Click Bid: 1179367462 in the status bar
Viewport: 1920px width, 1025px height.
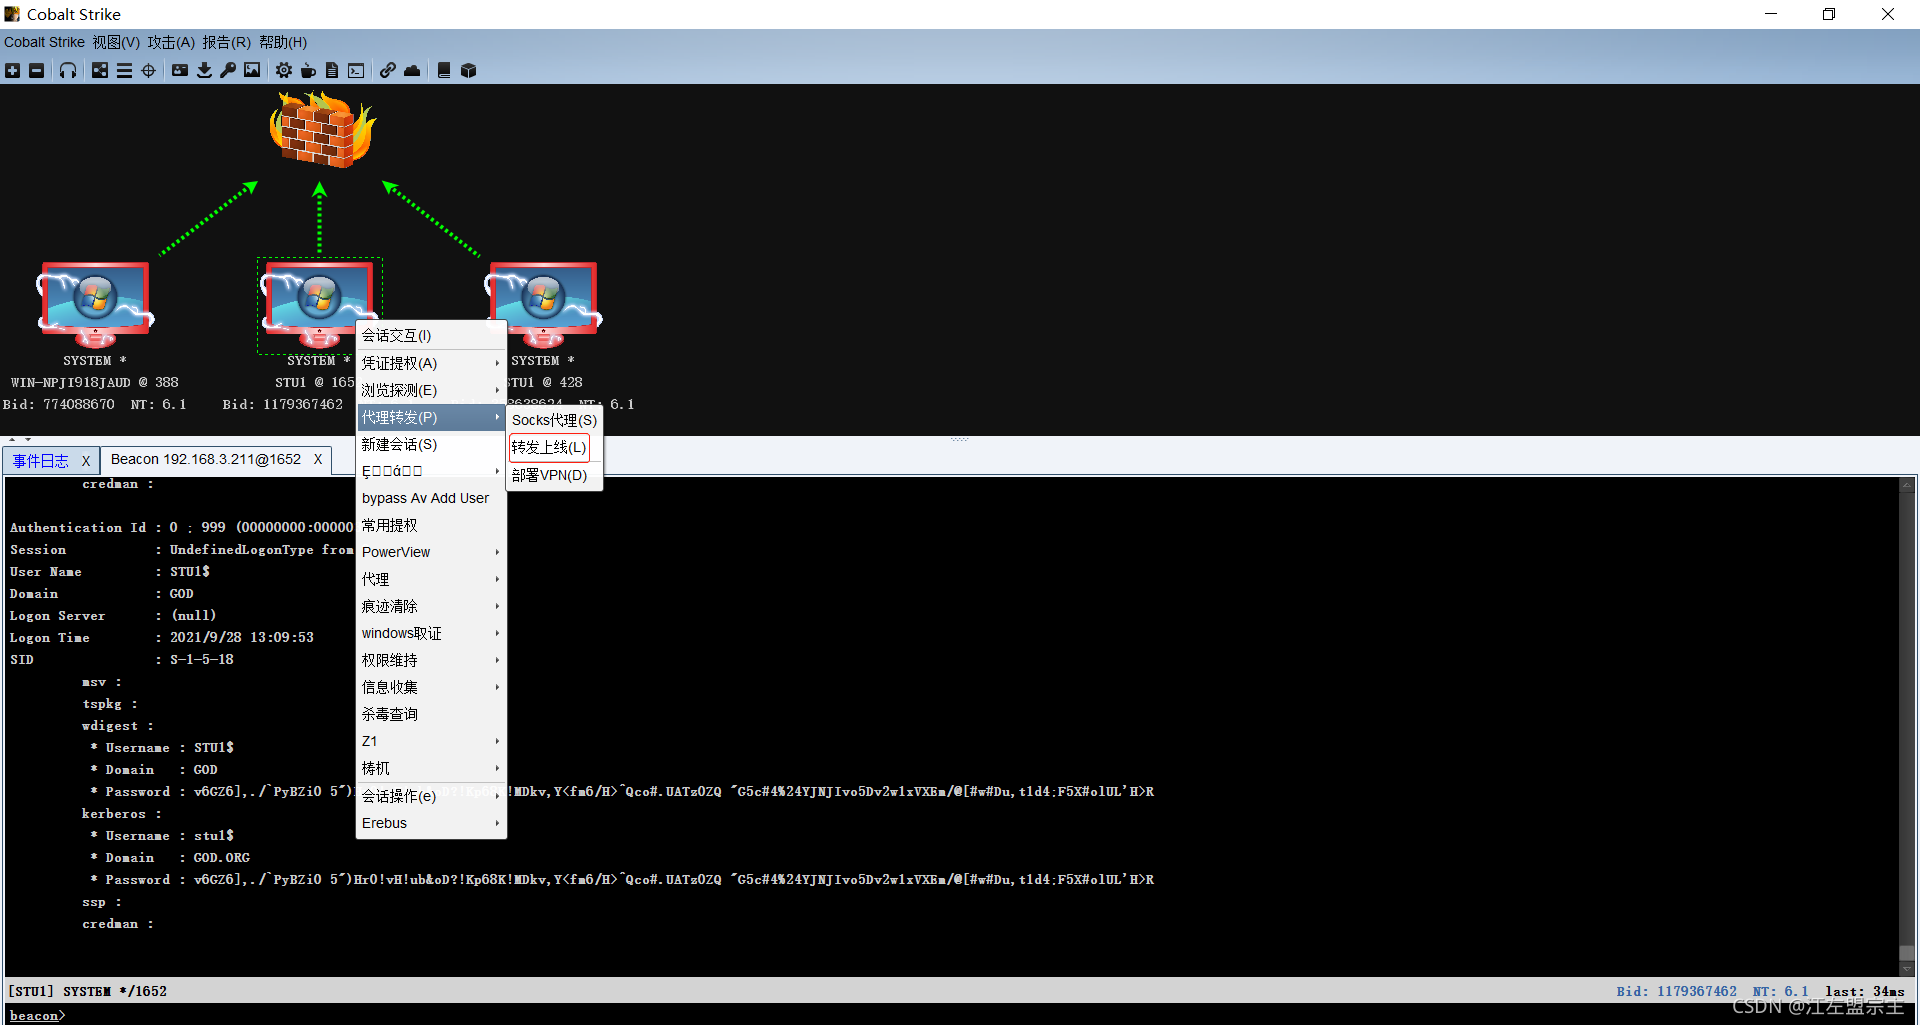(x=1676, y=991)
